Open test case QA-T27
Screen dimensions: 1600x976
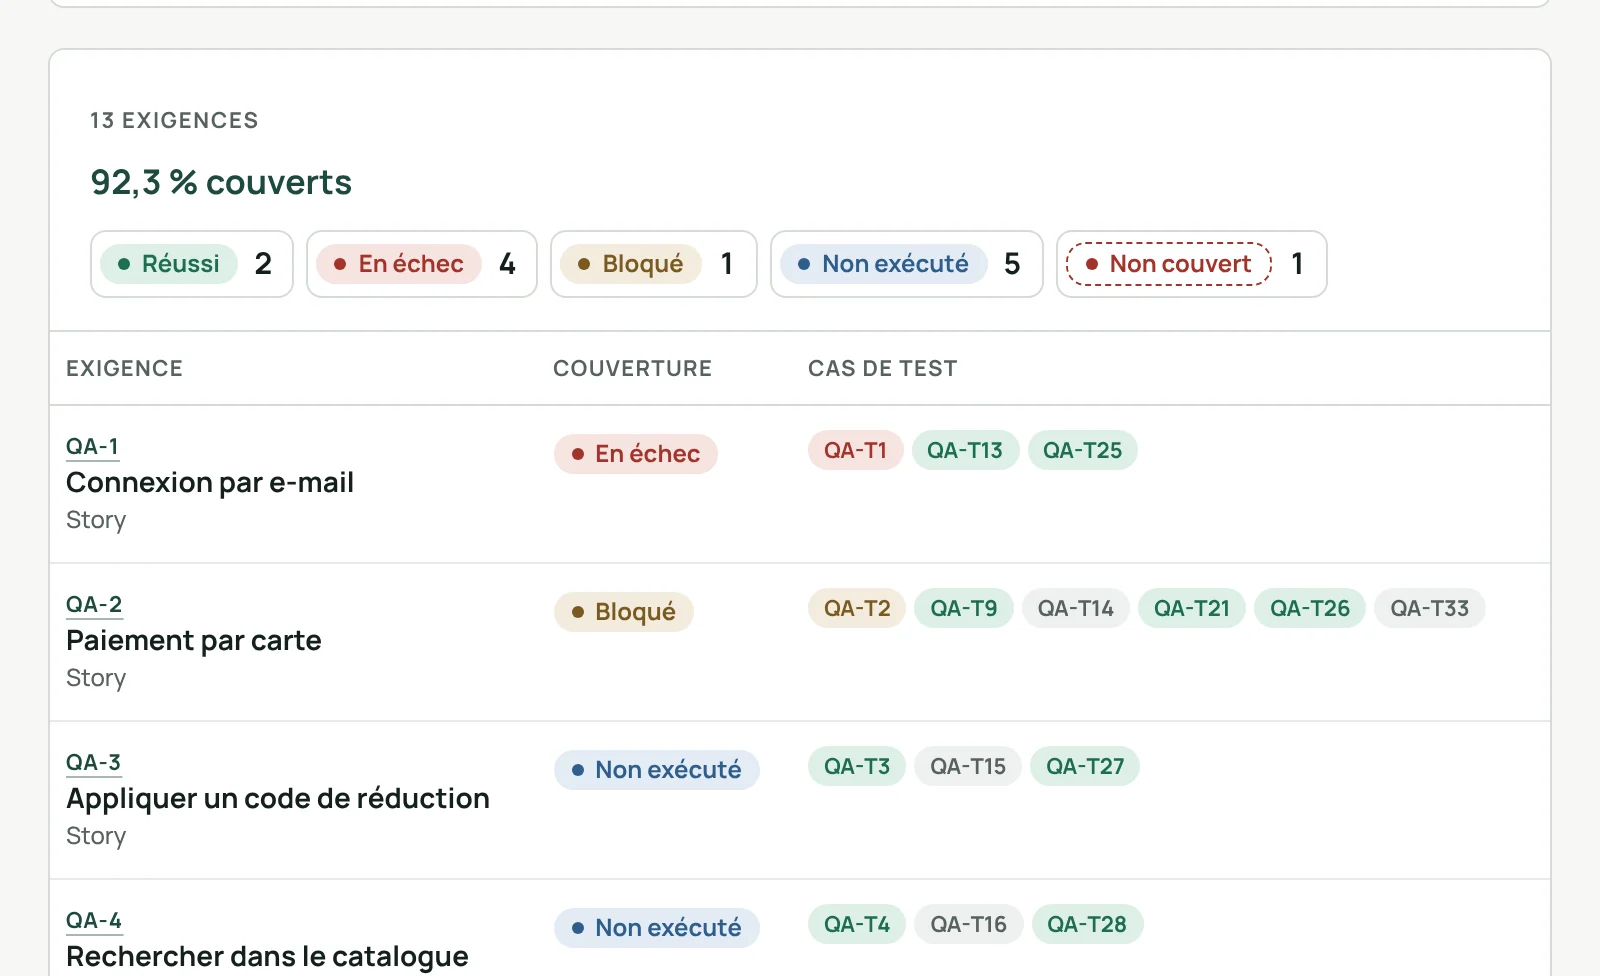pos(1085,766)
